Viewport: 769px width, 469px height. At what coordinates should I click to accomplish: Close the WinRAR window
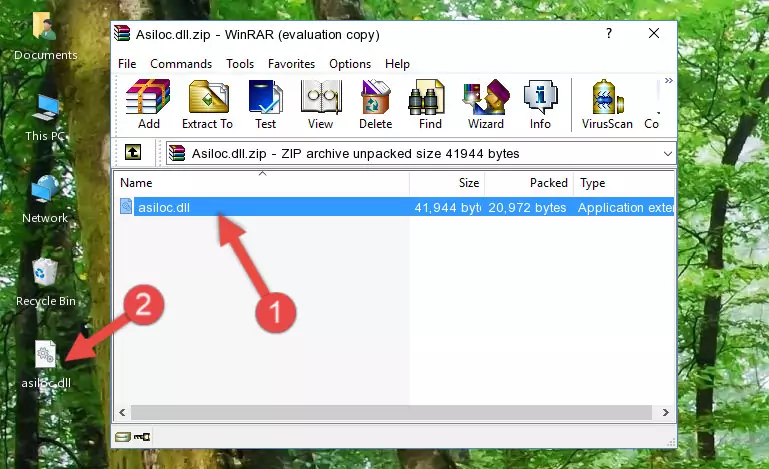(x=654, y=33)
